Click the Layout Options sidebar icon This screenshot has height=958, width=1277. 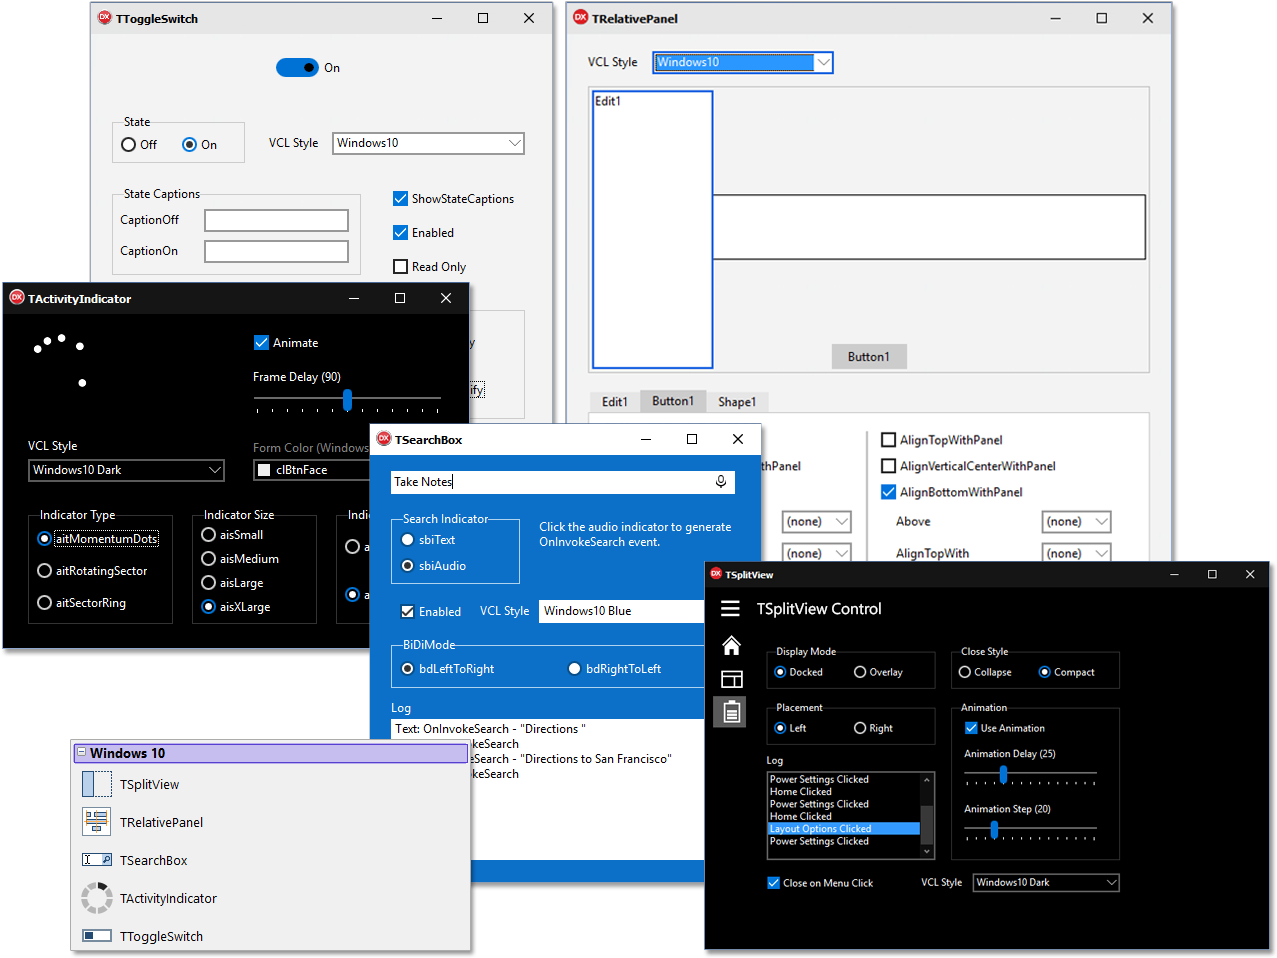[x=730, y=679]
